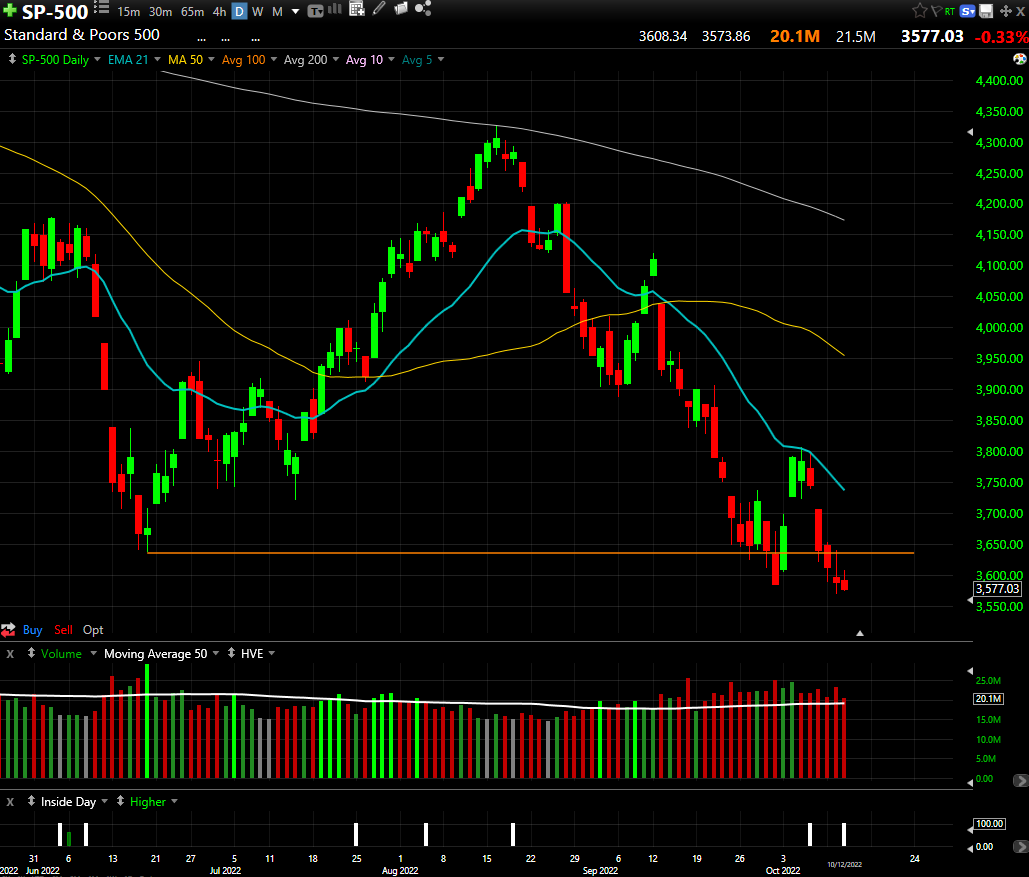Click the SP-500 symbol title

click(54, 12)
